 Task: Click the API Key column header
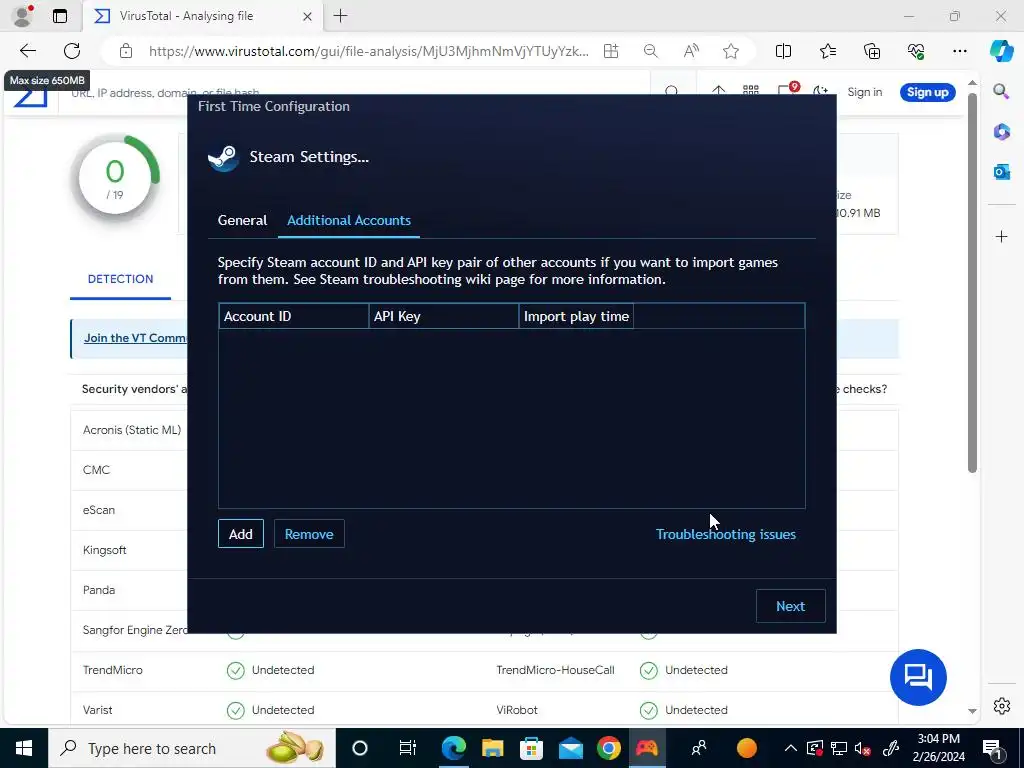pyautogui.click(x=444, y=316)
